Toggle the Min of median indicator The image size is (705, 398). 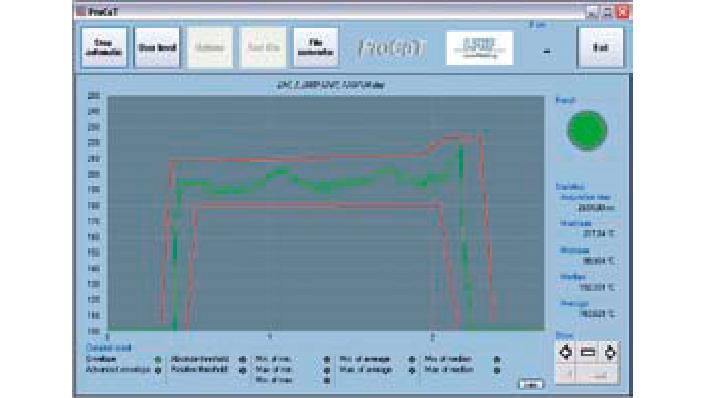[497, 359]
